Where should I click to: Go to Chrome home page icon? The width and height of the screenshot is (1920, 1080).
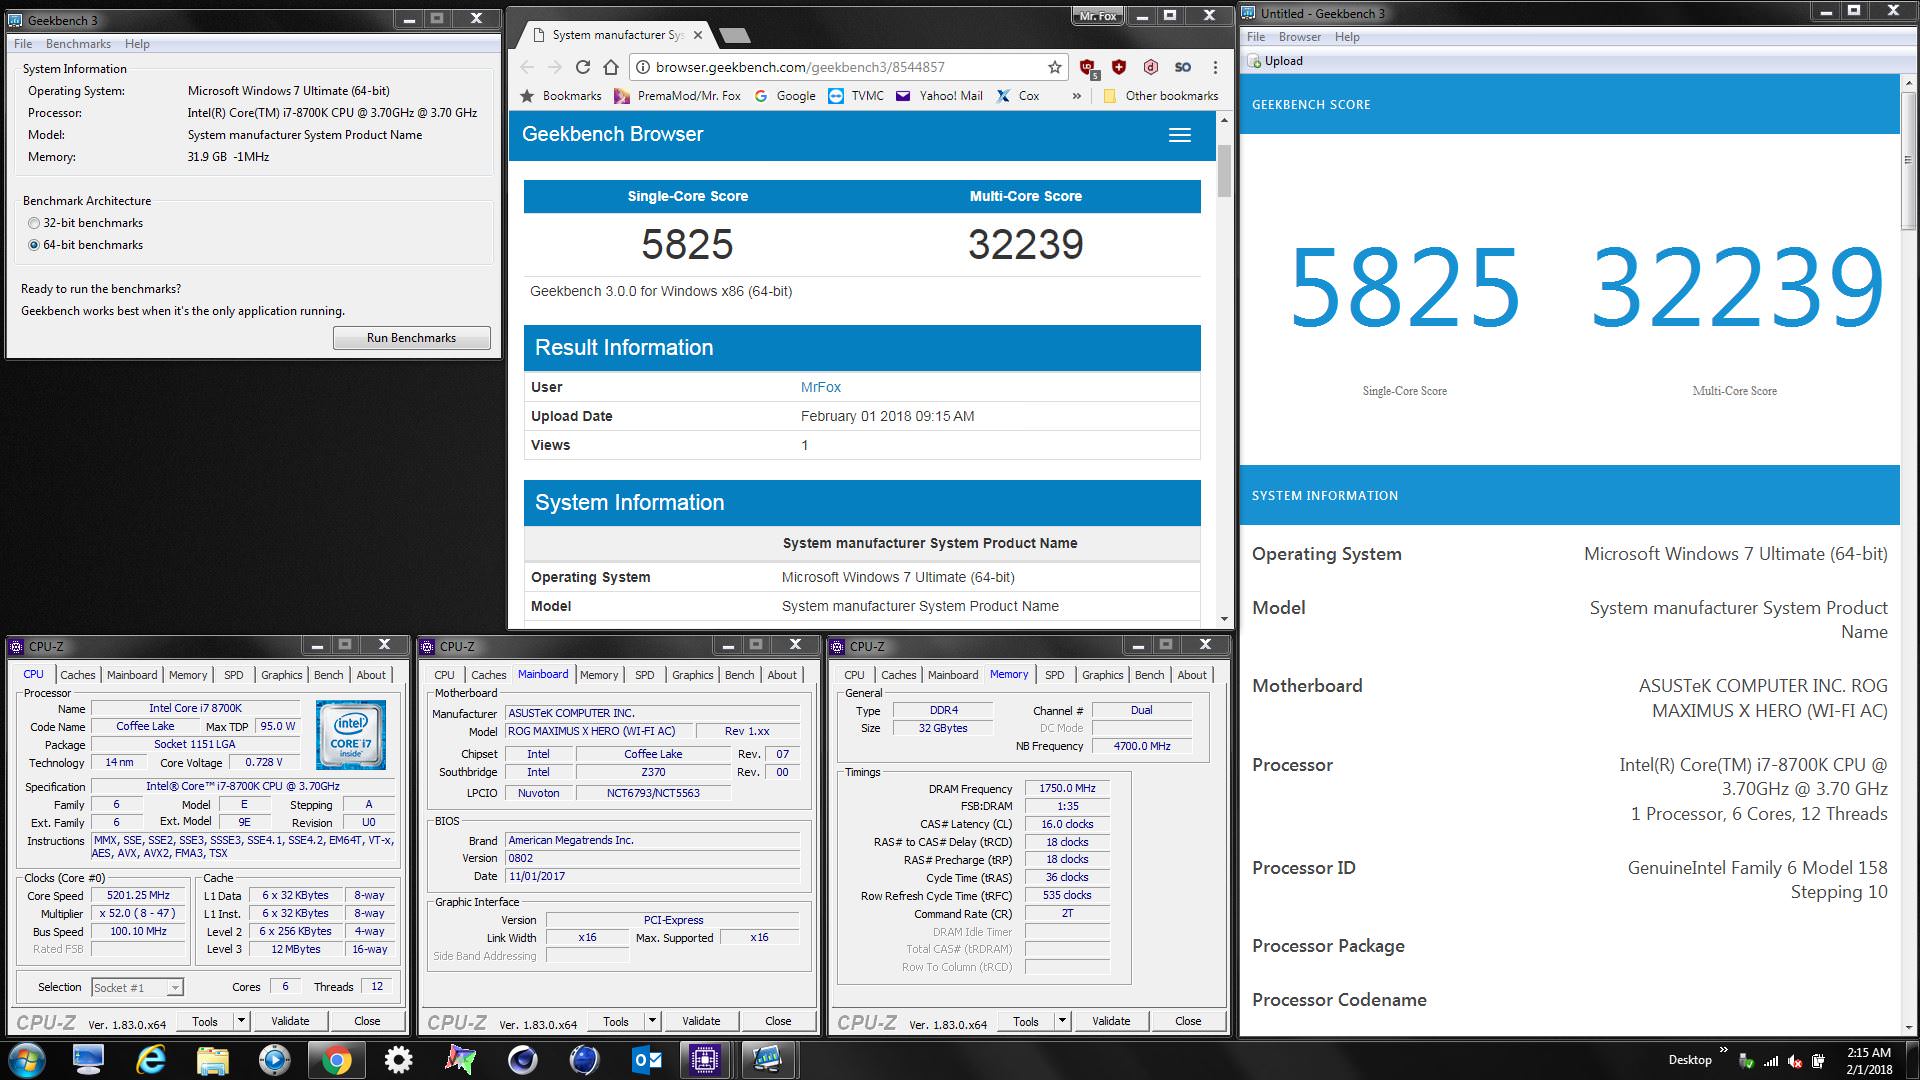tap(611, 67)
